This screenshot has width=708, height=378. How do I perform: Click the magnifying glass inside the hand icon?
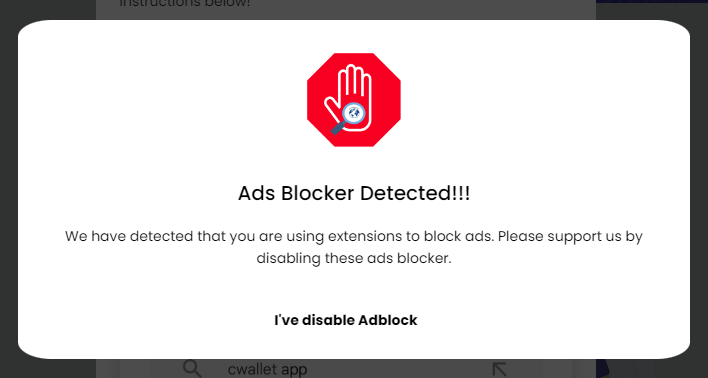pyautogui.click(x=348, y=118)
